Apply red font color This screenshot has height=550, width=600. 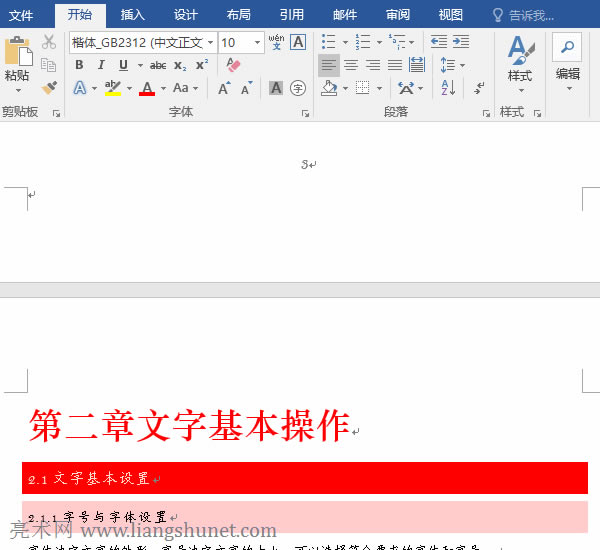(x=147, y=88)
